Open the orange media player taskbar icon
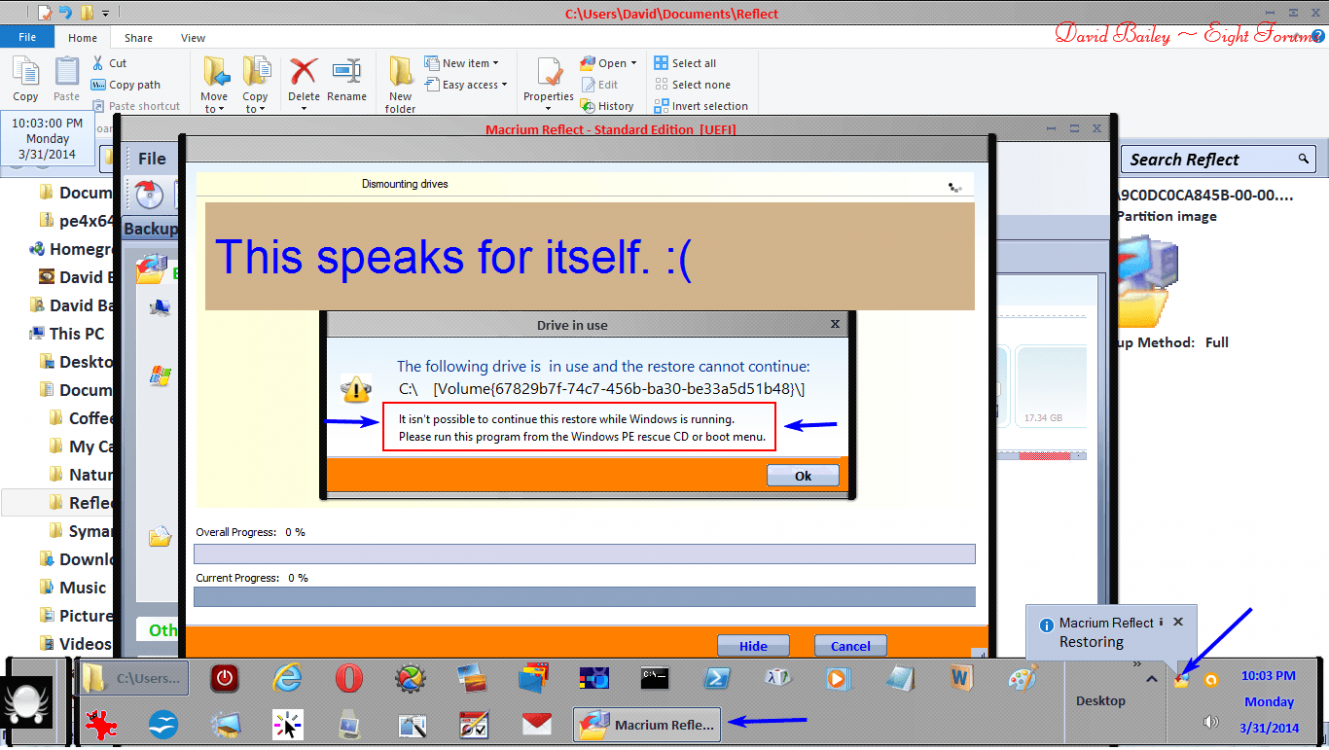The width and height of the screenshot is (1329, 750). pyautogui.click(x=838, y=678)
